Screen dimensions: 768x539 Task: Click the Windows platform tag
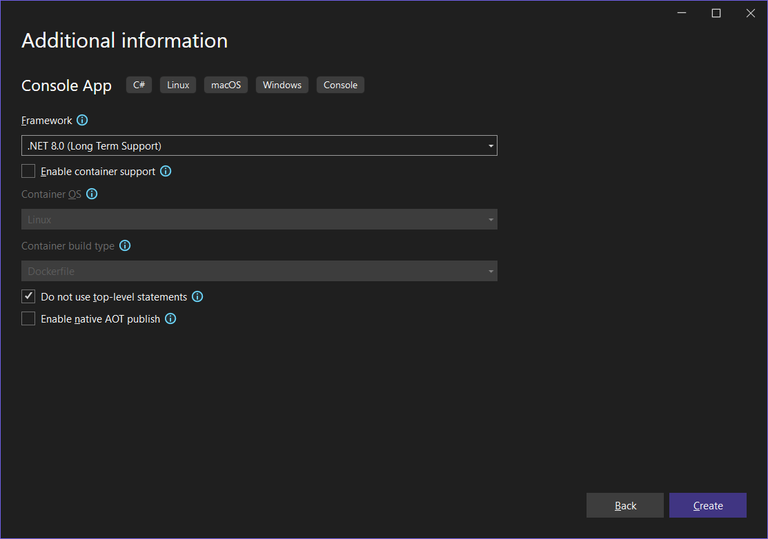(282, 85)
